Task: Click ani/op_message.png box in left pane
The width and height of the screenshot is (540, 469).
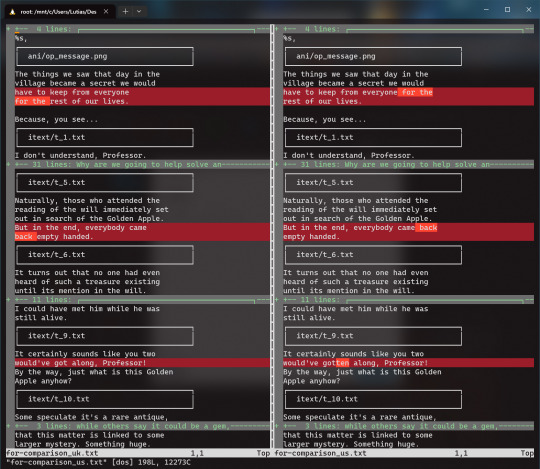Action: (105, 56)
